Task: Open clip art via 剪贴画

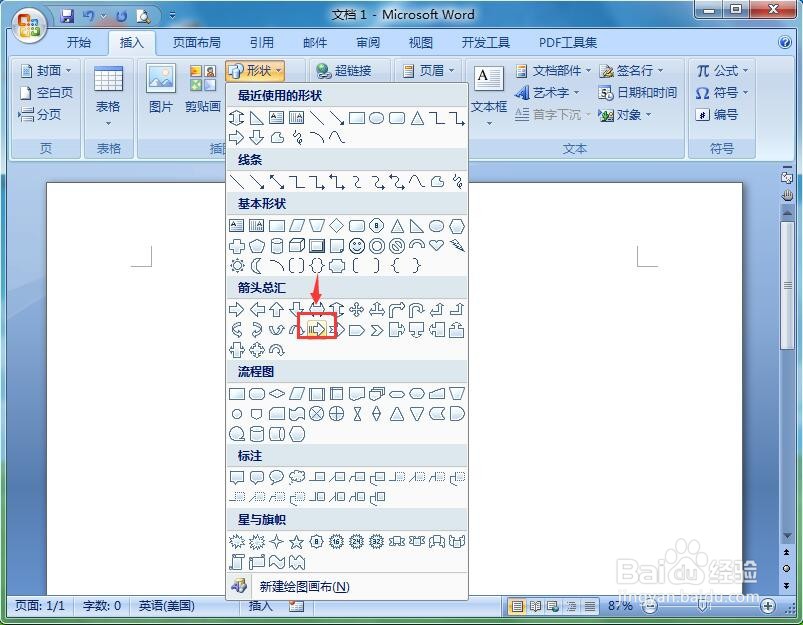Action: tap(203, 88)
